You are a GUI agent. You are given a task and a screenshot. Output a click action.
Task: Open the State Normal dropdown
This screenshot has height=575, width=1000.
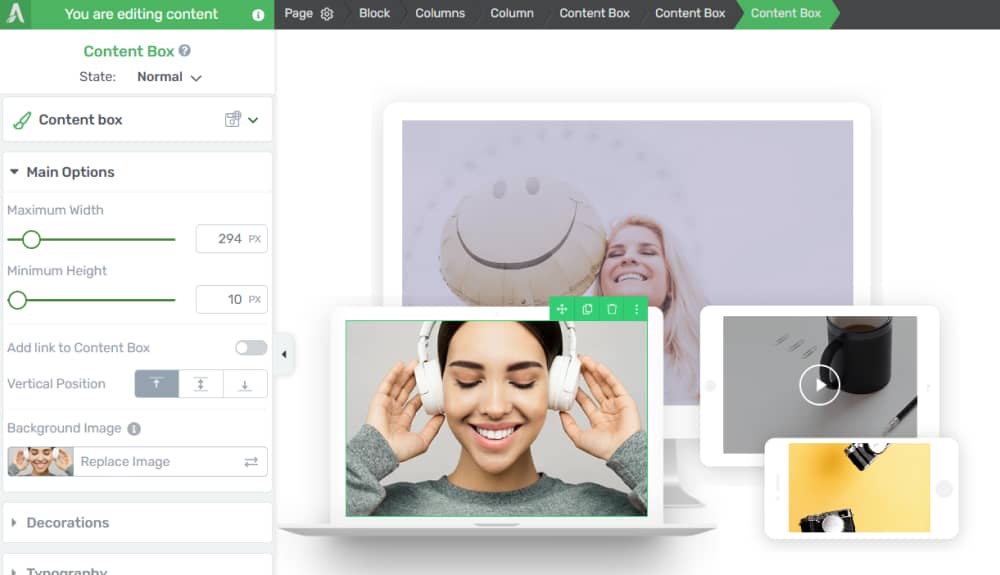click(x=169, y=76)
